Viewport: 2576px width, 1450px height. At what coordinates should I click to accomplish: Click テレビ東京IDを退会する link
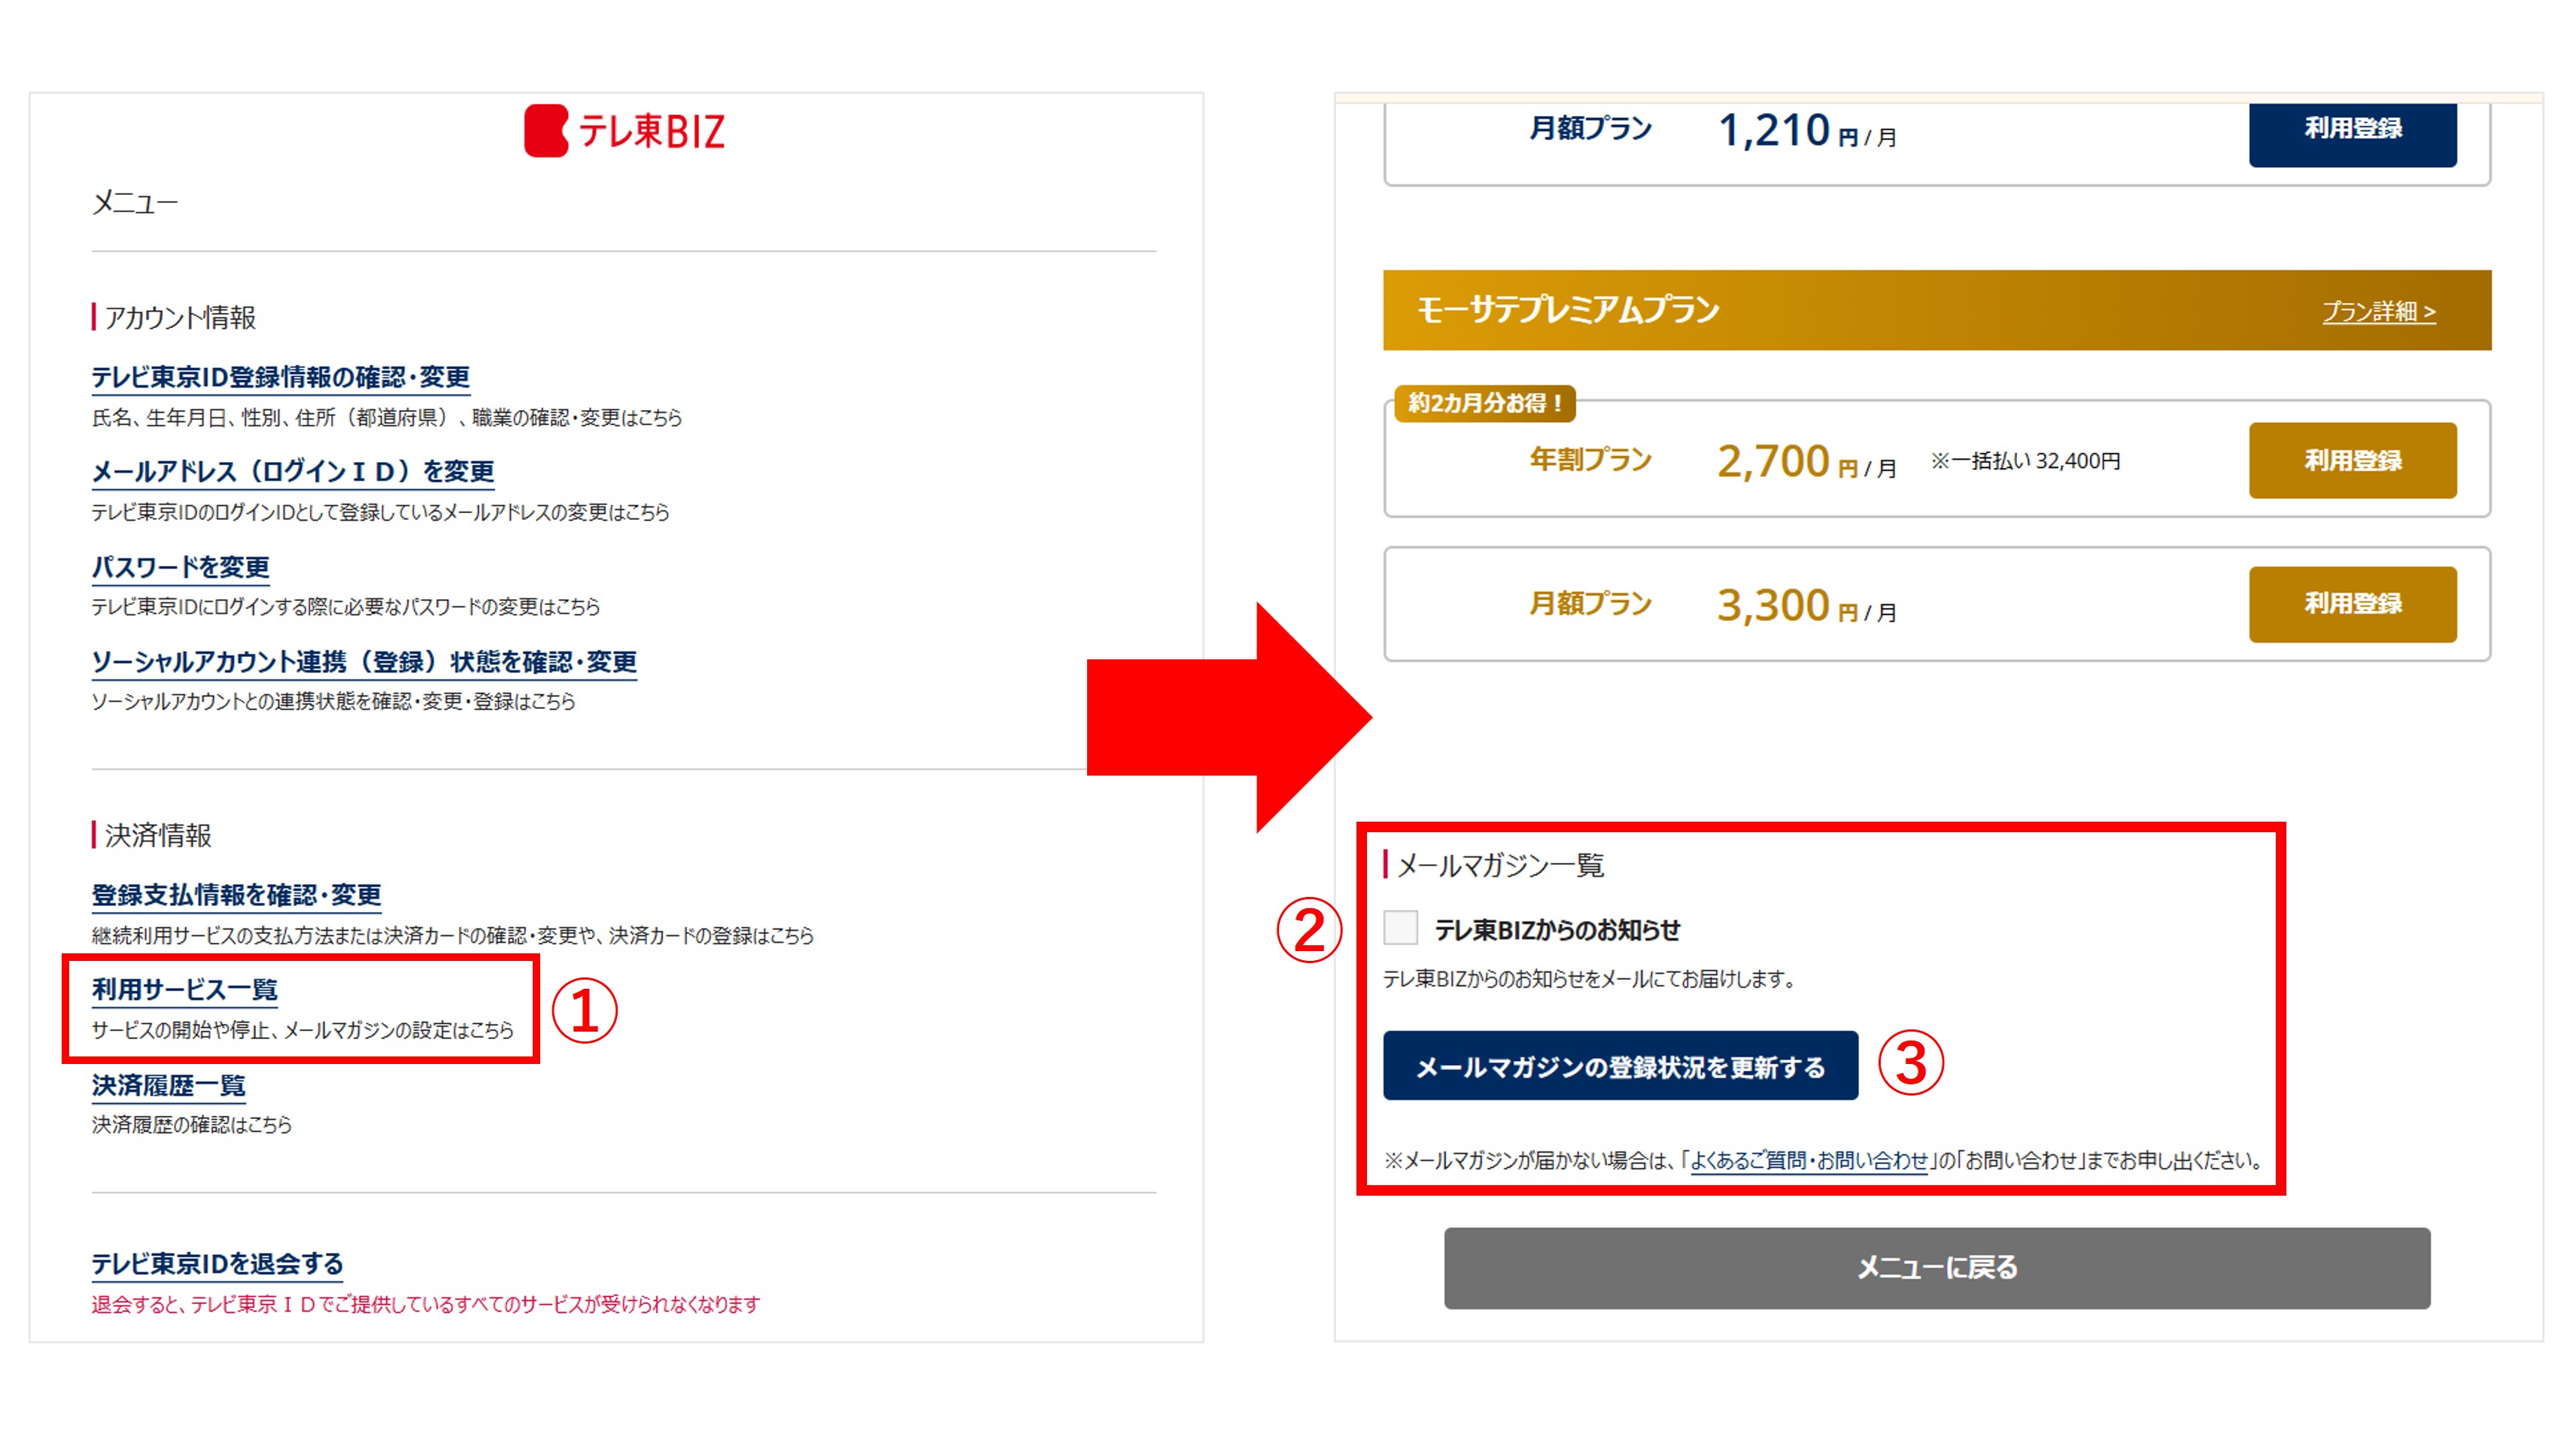click(217, 1264)
